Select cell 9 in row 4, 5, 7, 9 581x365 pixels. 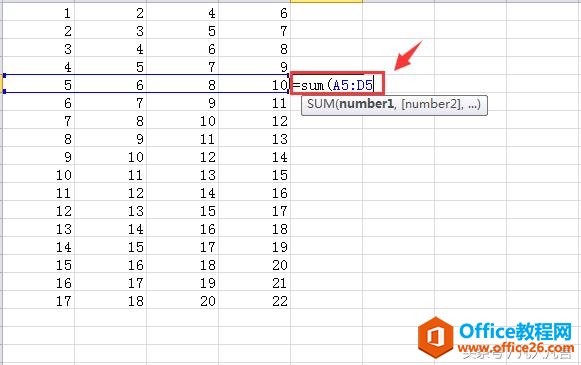tap(255, 66)
